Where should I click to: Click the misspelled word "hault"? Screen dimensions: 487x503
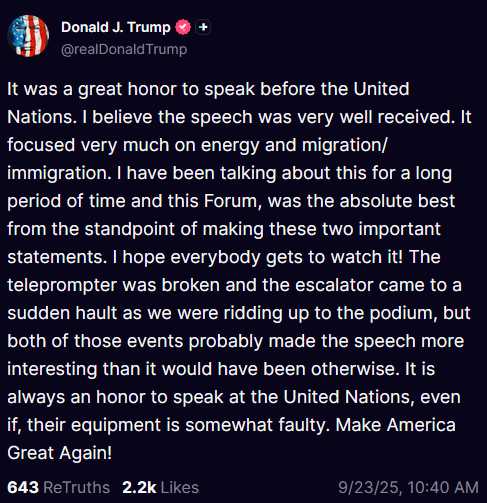(x=96, y=313)
